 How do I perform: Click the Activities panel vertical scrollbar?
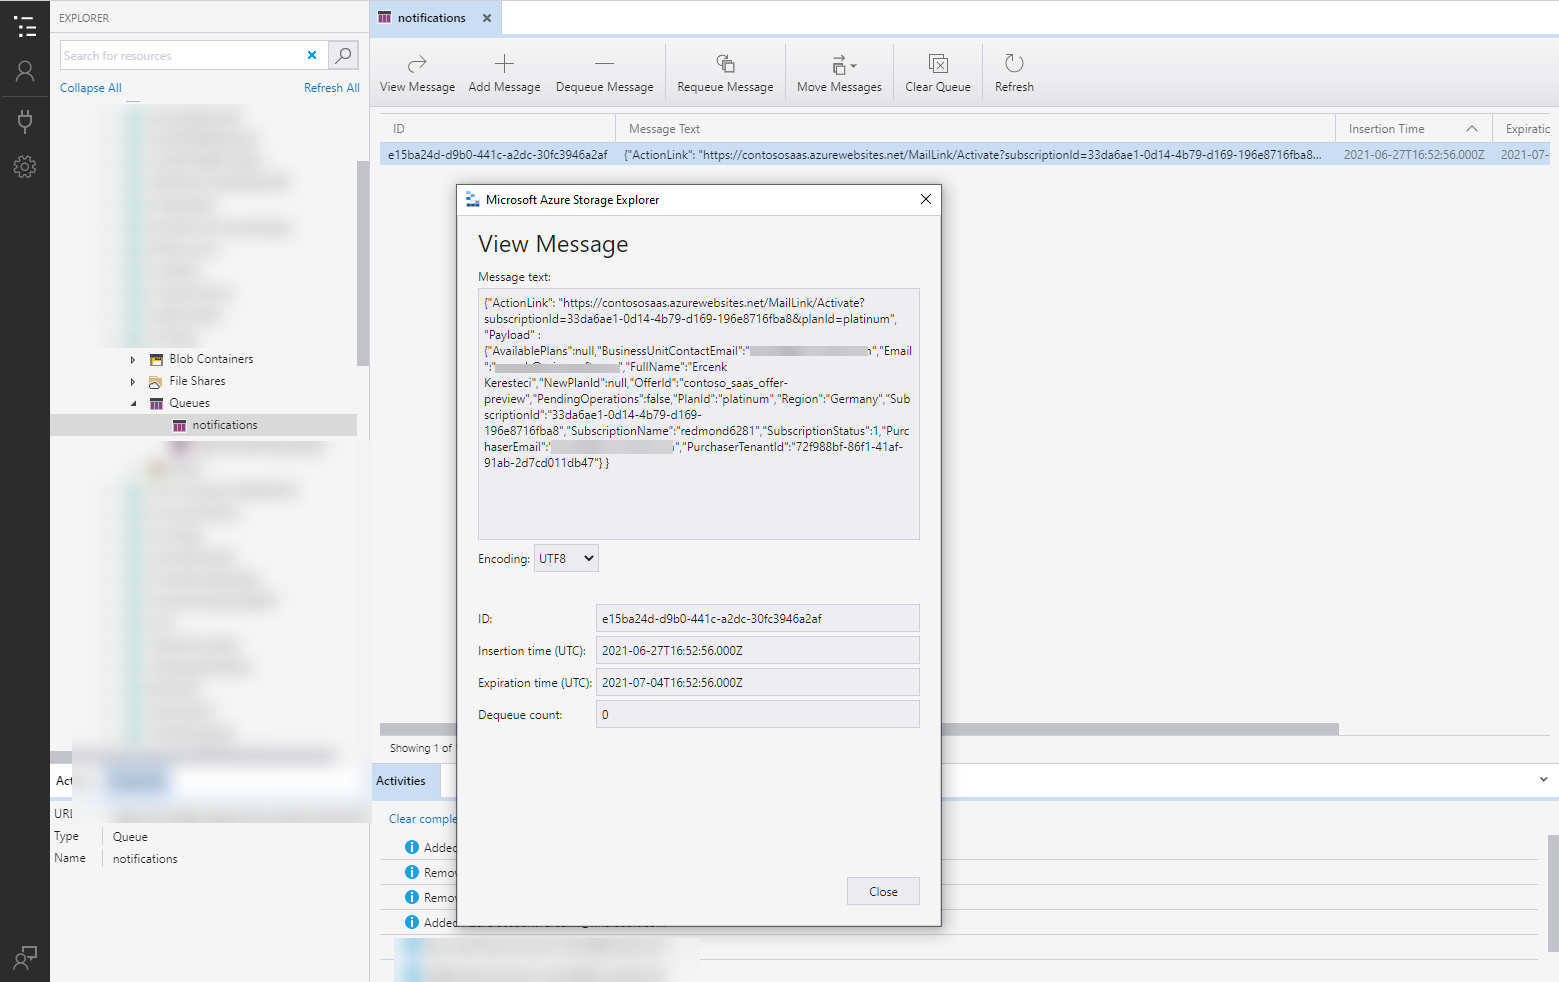point(1553,893)
